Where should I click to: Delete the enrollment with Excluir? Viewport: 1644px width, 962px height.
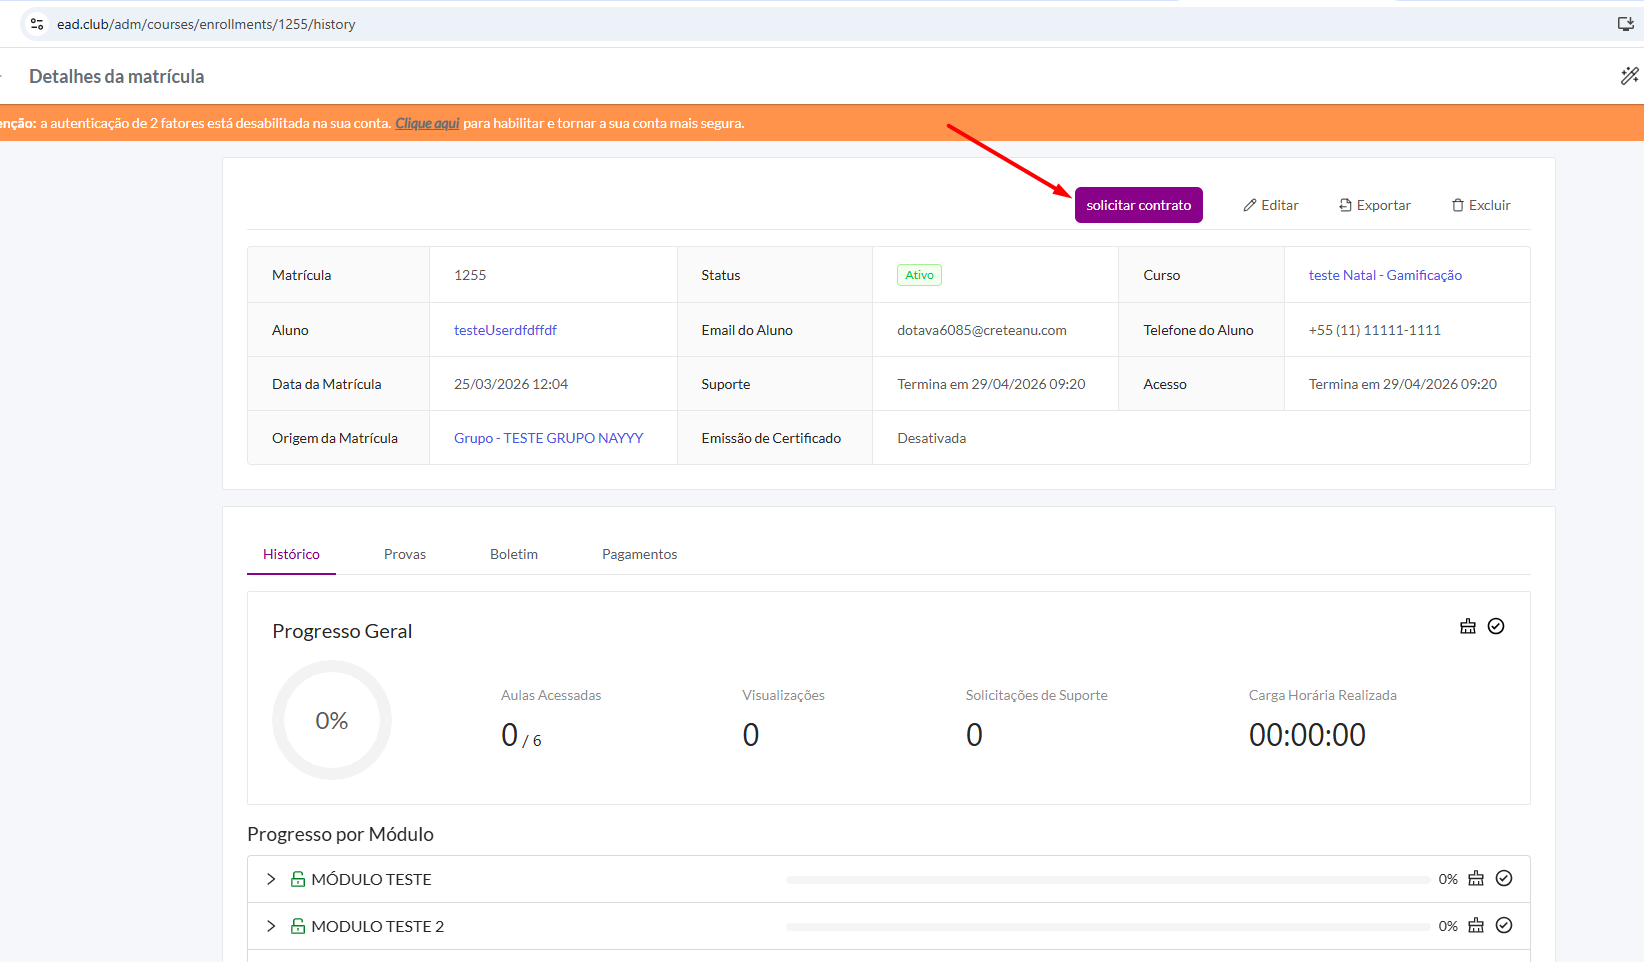tap(1481, 205)
